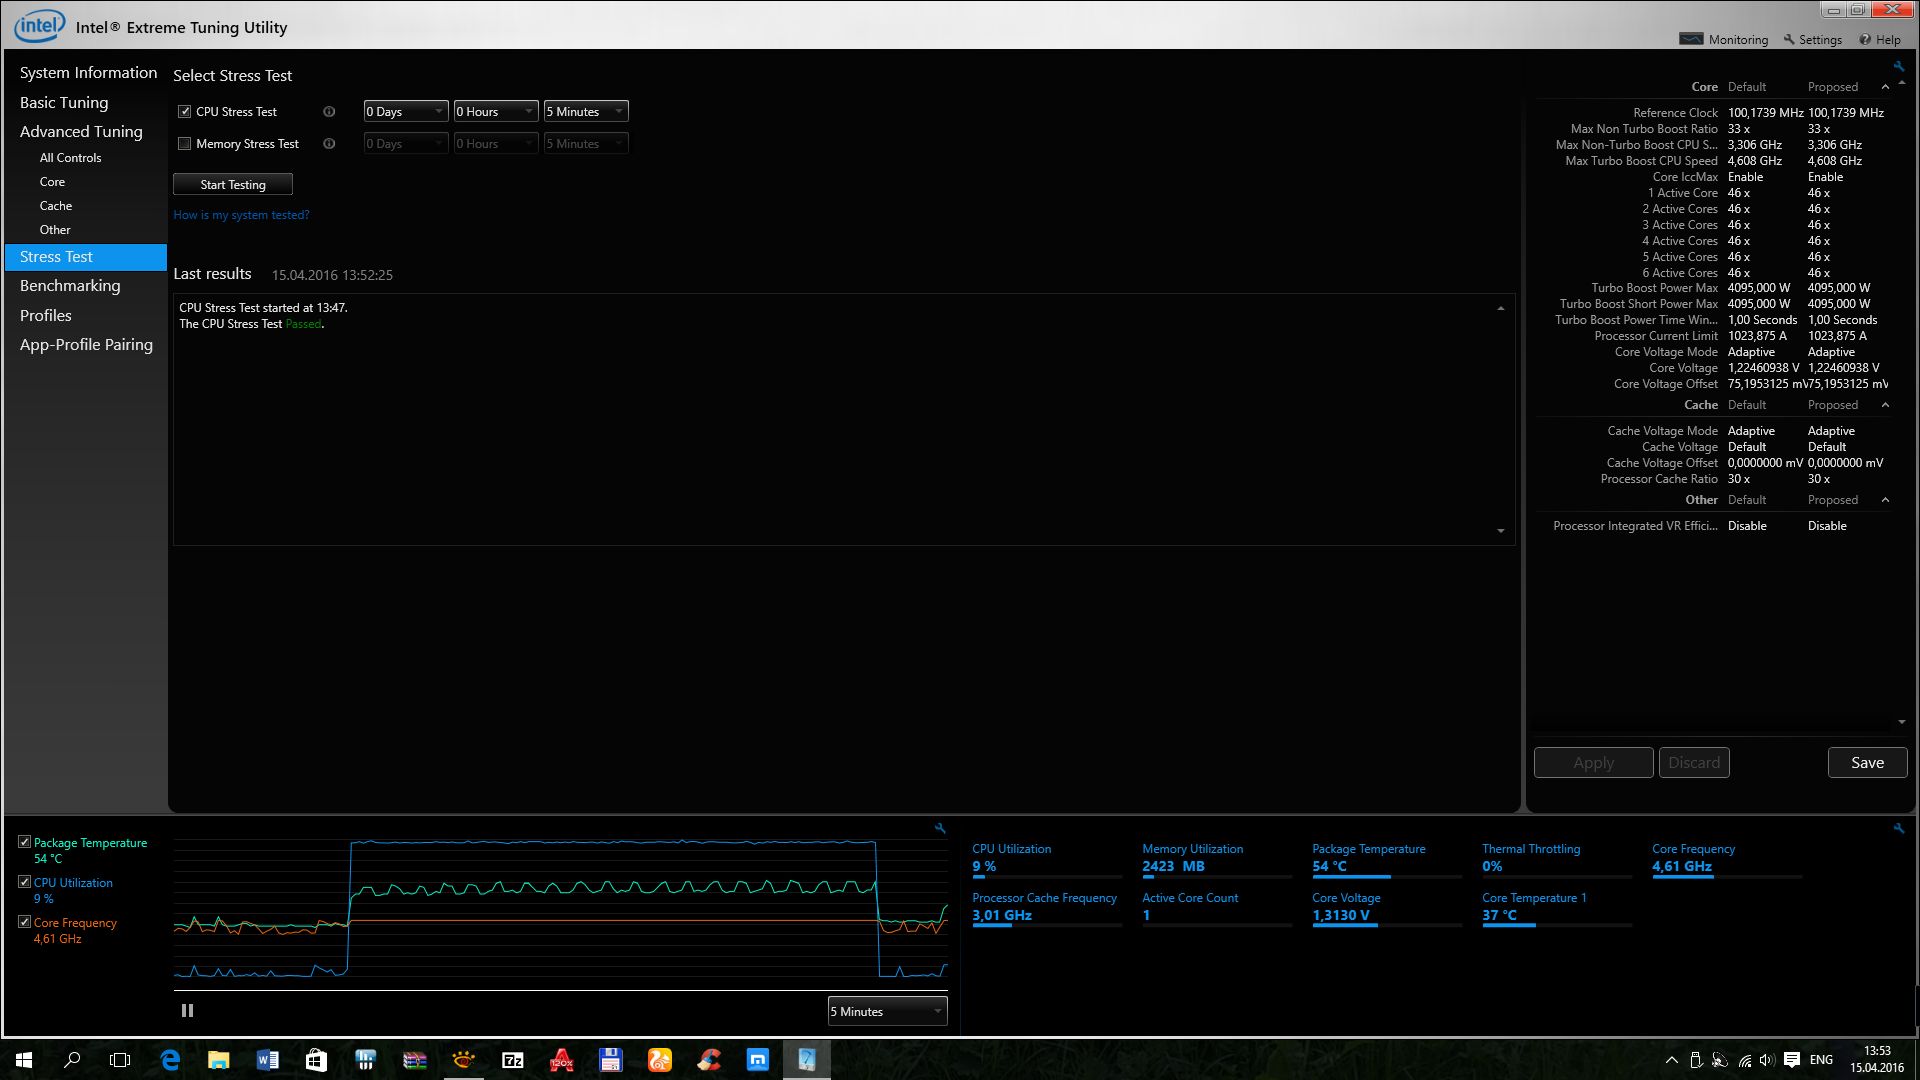Pause the monitoring graph
This screenshot has width=1920, height=1080.
[187, 1011]
